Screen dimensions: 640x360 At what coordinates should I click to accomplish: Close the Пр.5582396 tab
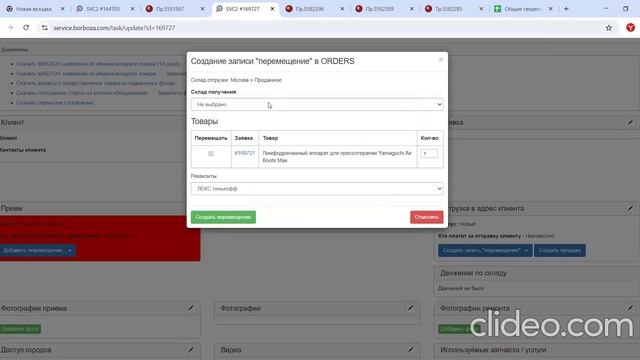tap(342, 9)
